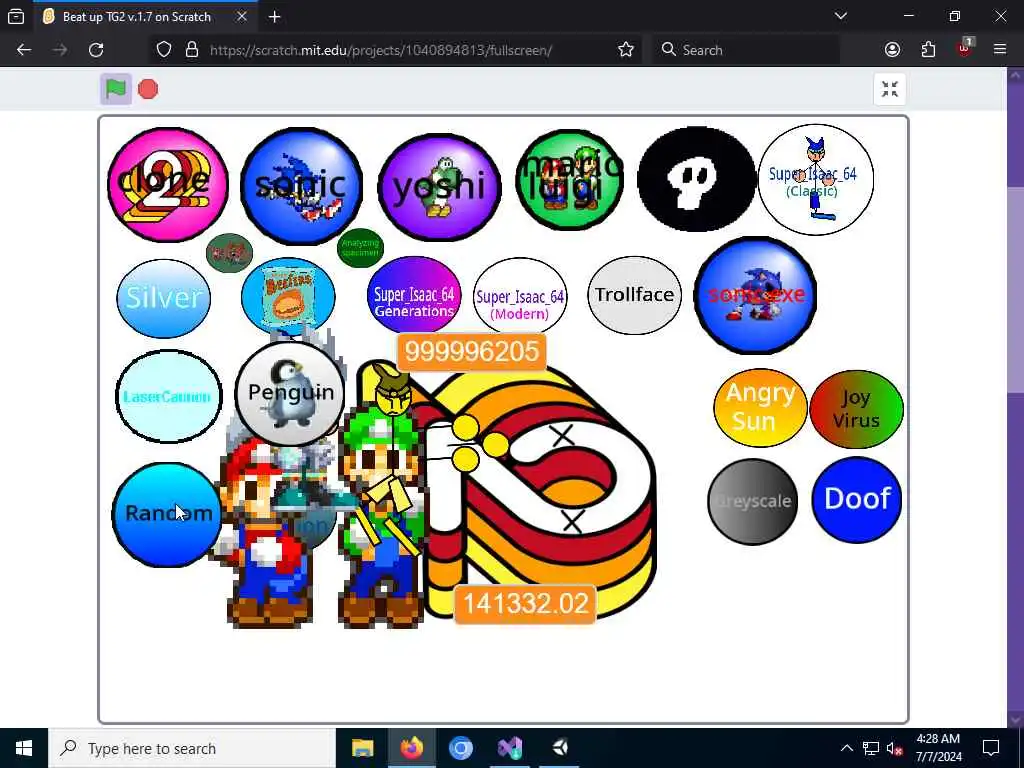Viewport: 1024px width, 768px height.
Task: Bookmark this page with star icon
Action: click(626, 50)
